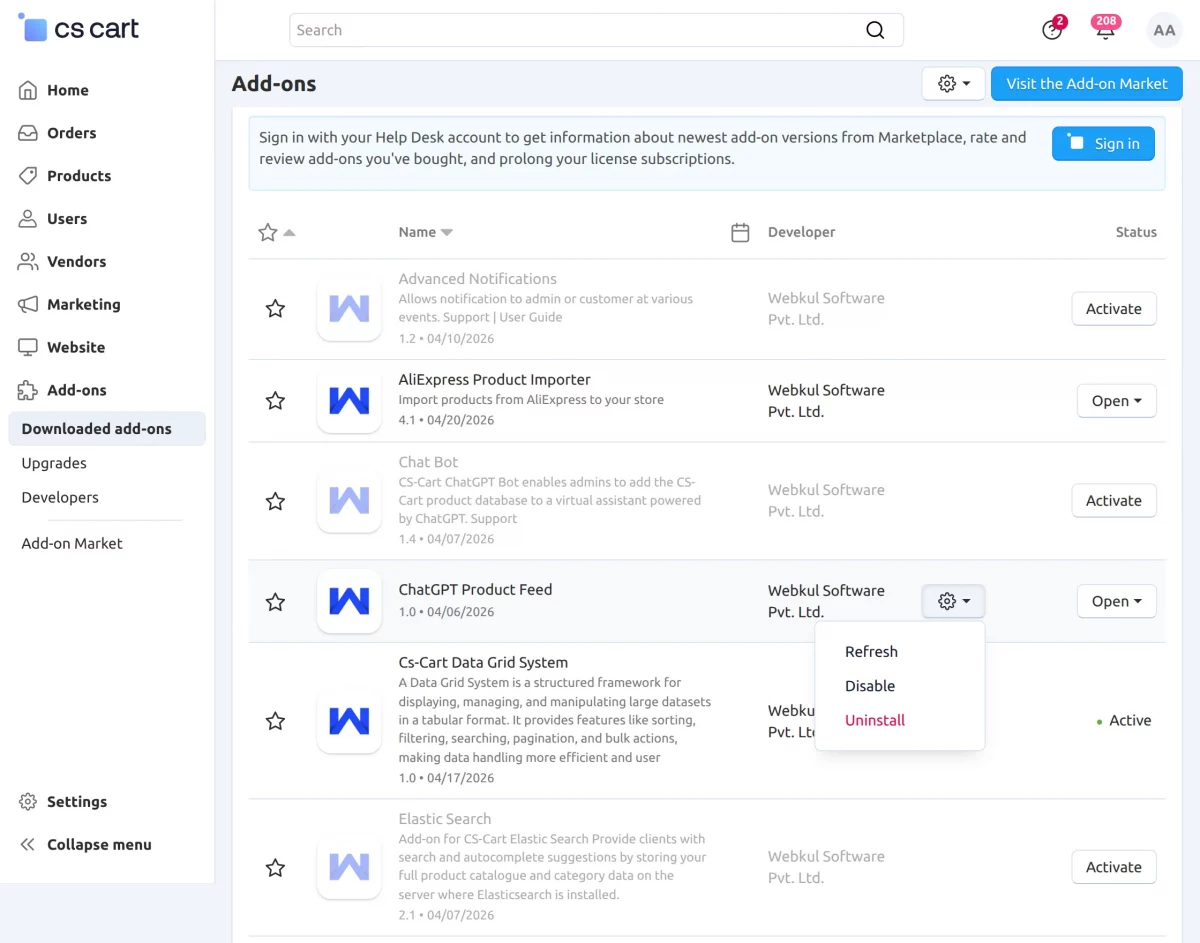This screenshot has width=1200, height=943.
Task: Click the Sign in button
Action: (1103, 144)
